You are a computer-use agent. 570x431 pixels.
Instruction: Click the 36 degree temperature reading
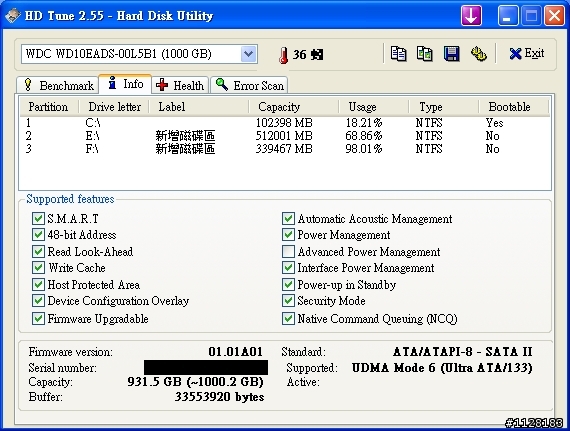[x=308, y=55]
